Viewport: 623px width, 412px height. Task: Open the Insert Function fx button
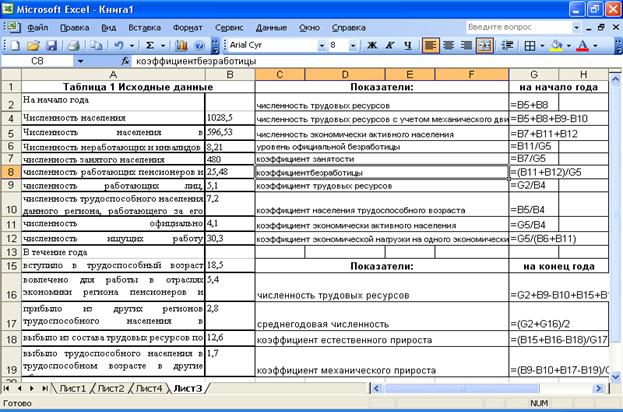[125, 61]
